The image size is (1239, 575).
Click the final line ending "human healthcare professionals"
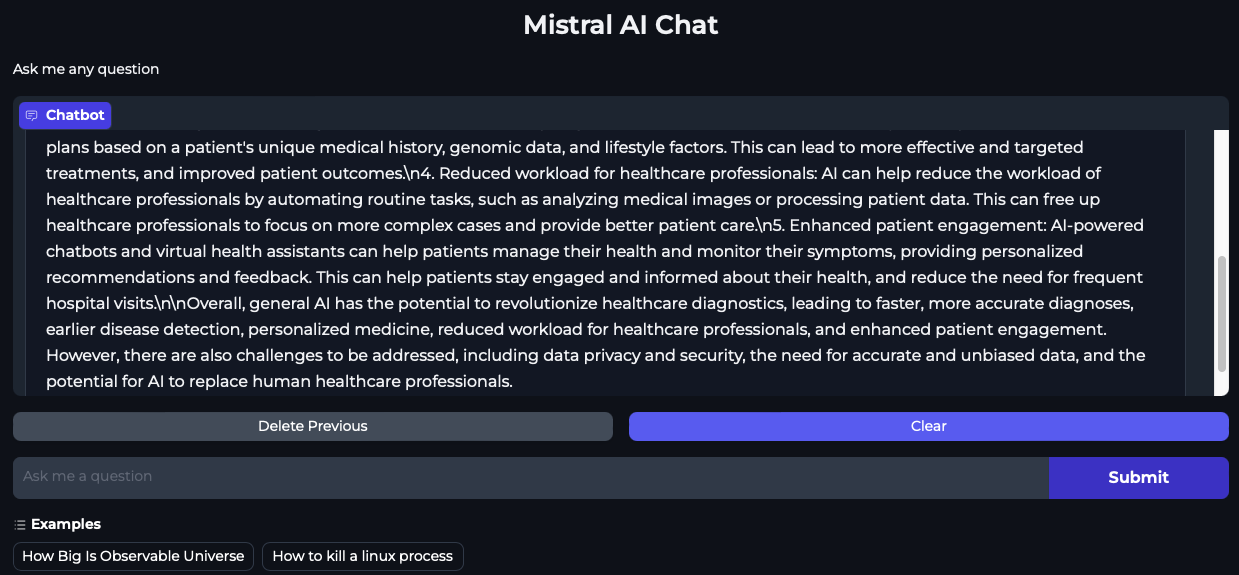[279, 382]
